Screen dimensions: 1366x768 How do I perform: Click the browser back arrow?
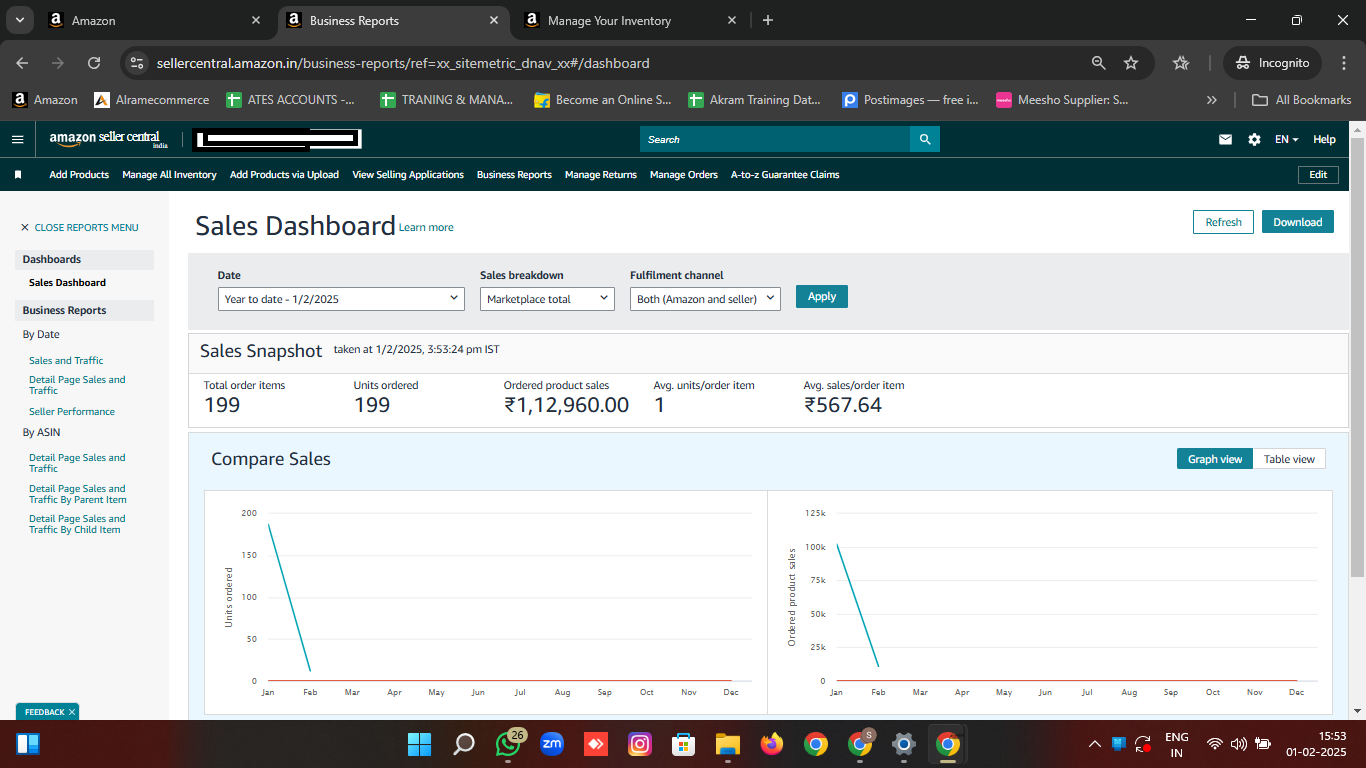click(x=22, y=63)
